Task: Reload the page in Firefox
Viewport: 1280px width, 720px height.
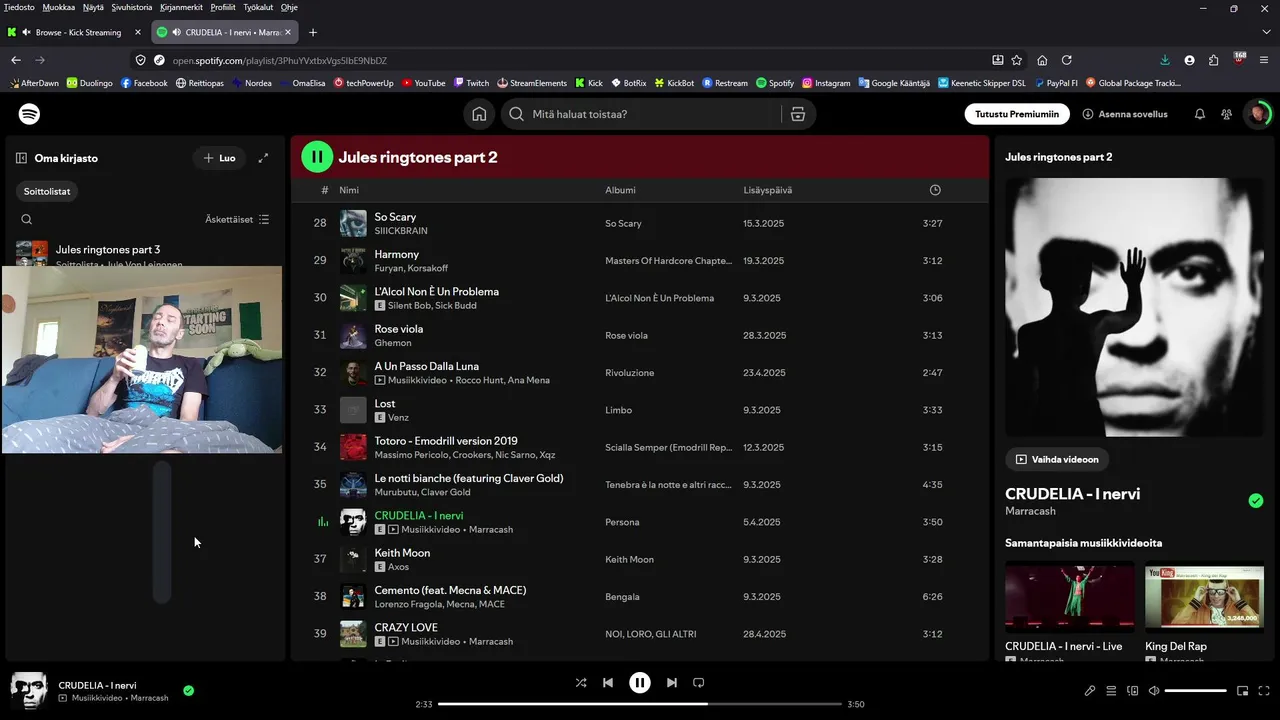Action: click(1067, 60)
